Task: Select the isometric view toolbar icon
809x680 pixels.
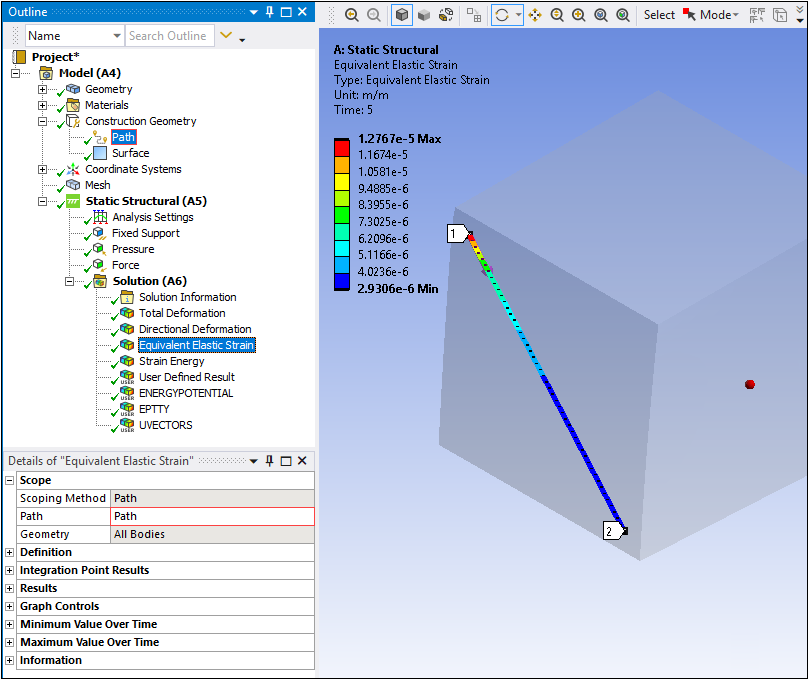Action: click(403, 15)
